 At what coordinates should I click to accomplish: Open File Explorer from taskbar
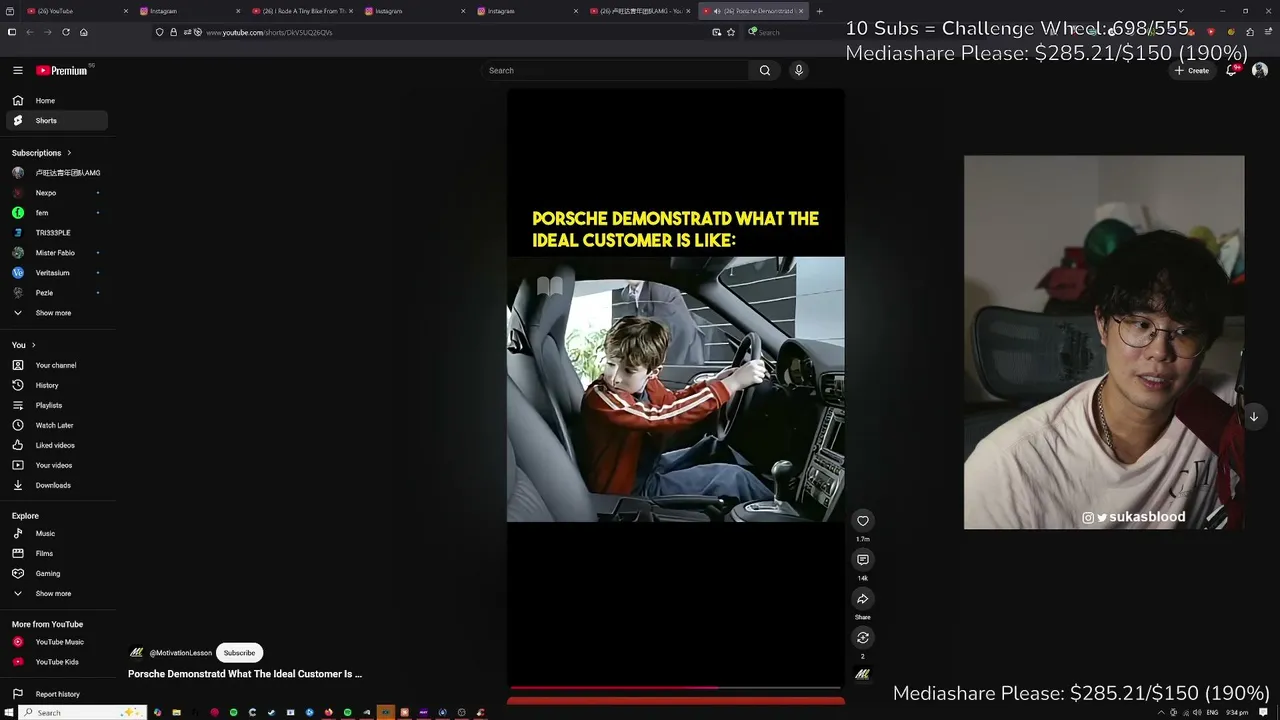point(176,712)
